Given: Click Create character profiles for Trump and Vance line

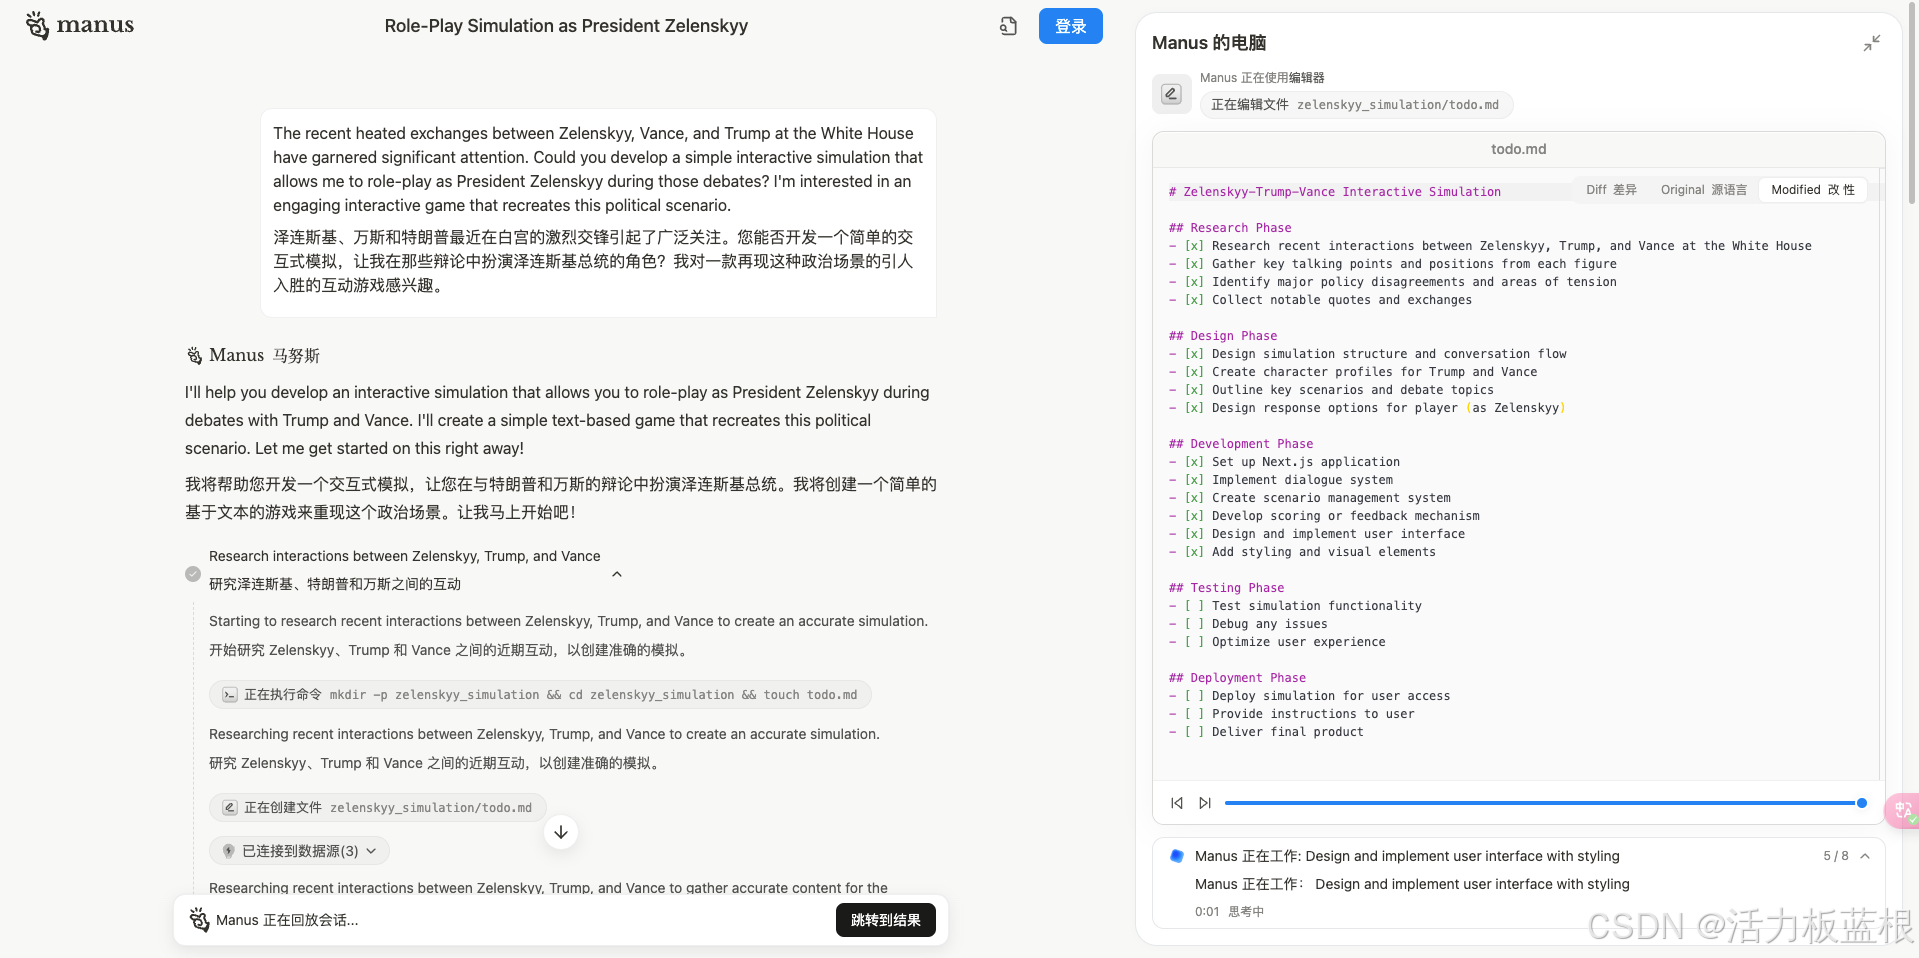Looking at the screenshot, I should [x=1374, y=372].
